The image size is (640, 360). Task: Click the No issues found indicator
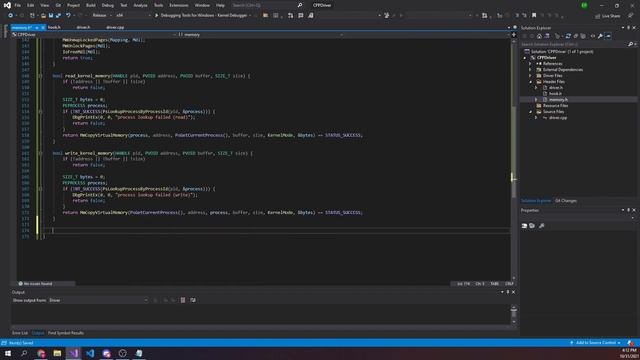pos(35,284)
